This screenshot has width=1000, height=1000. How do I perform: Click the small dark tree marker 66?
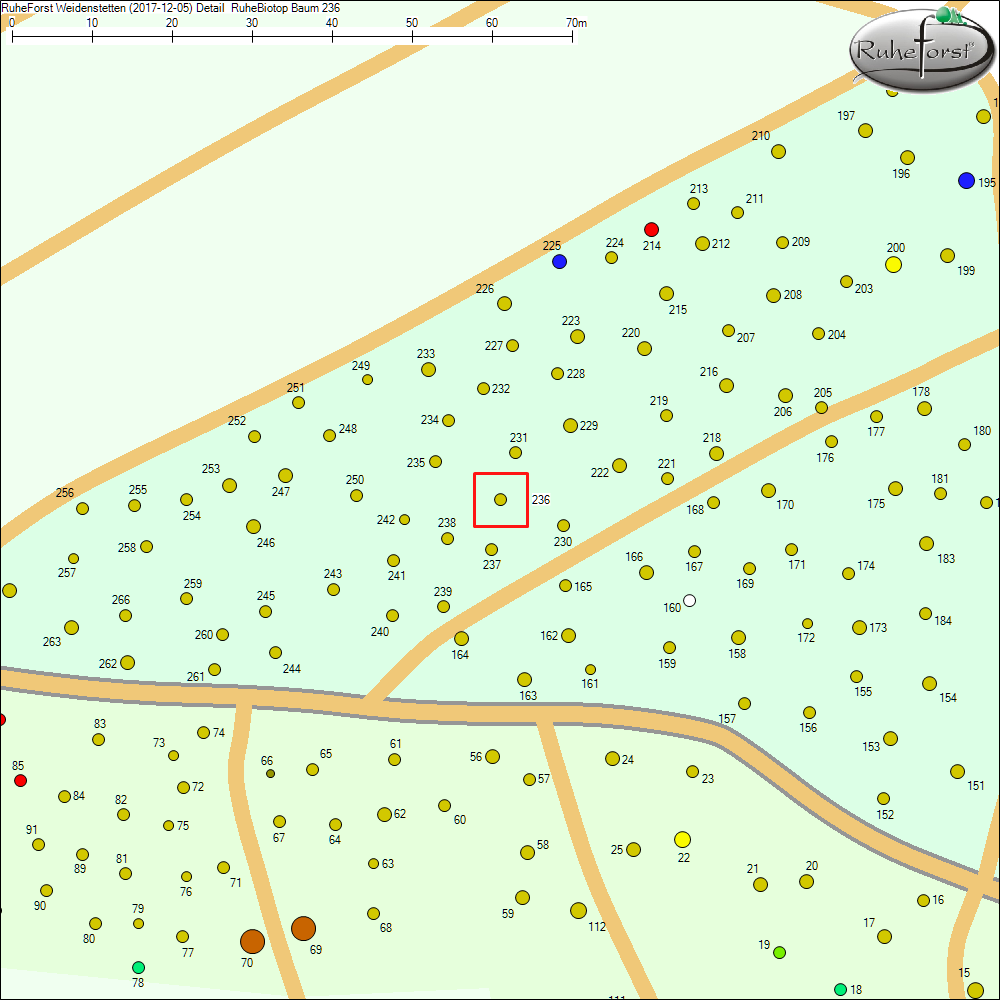tap(270, 773)
